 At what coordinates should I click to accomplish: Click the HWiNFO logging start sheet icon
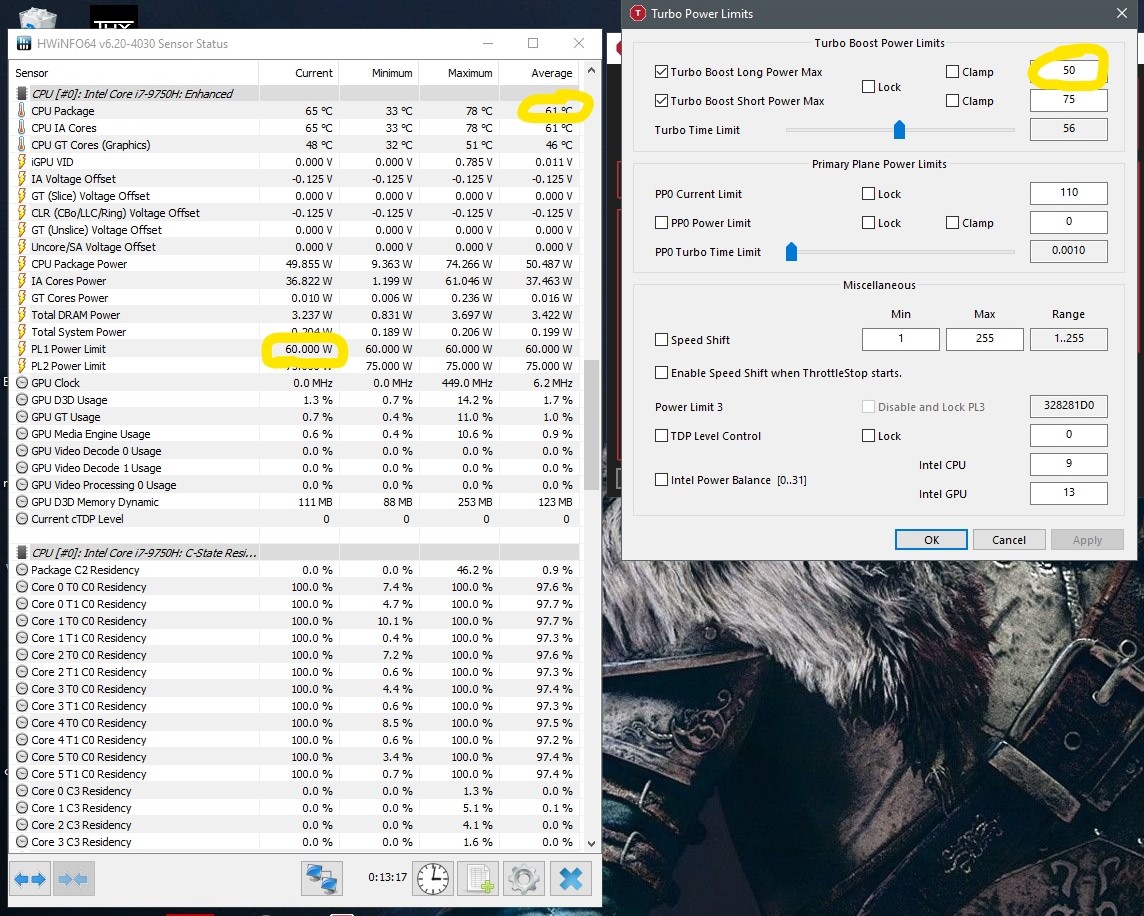[479, 878]
